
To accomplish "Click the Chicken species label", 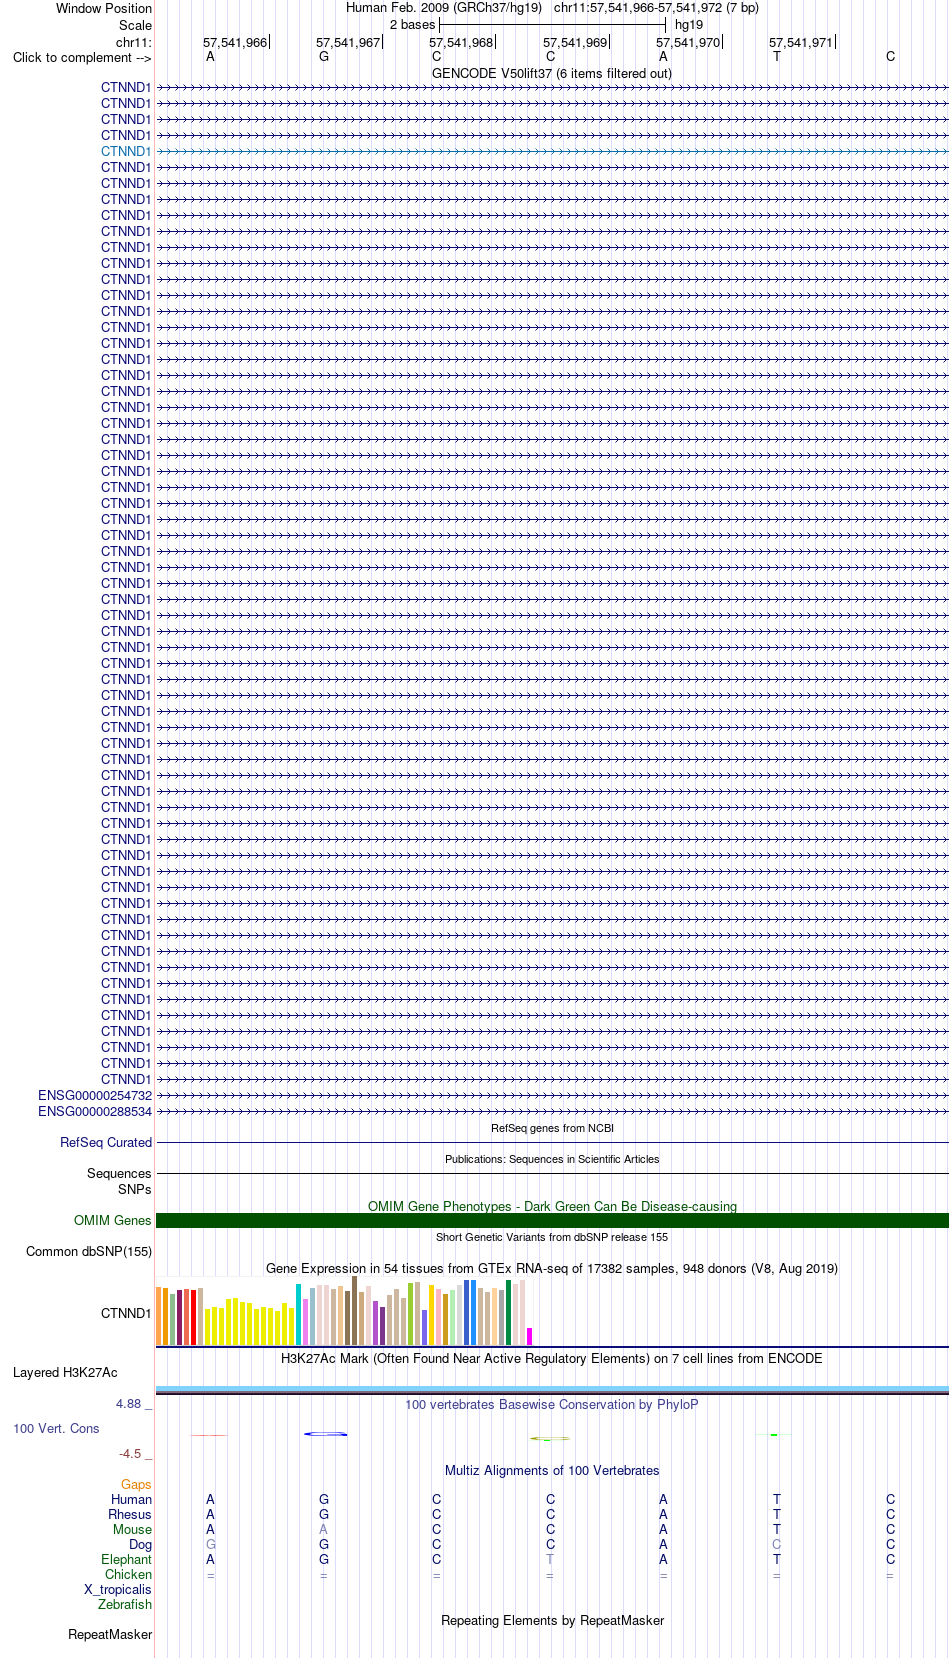I will [x=128, y=1574].
